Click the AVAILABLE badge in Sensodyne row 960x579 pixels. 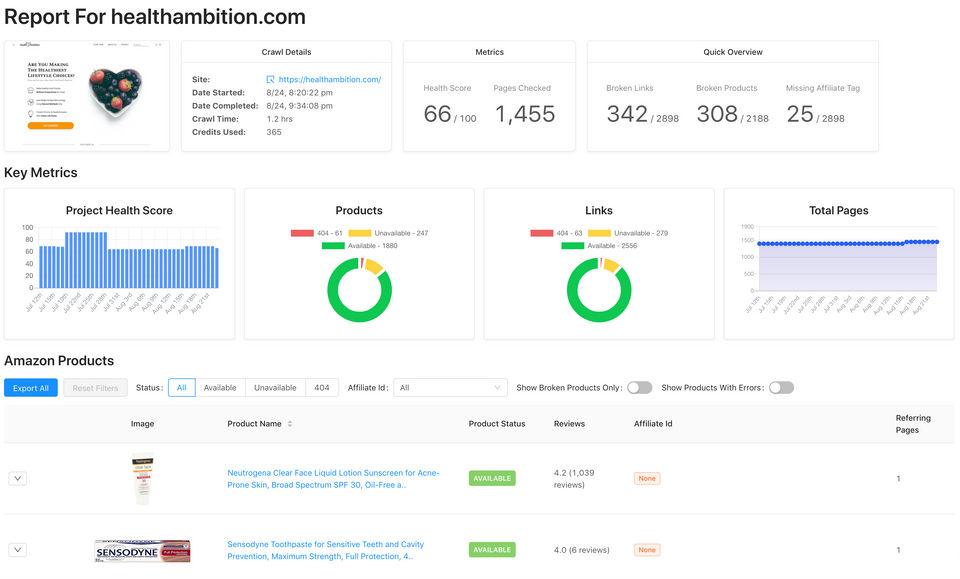point(492,550)
